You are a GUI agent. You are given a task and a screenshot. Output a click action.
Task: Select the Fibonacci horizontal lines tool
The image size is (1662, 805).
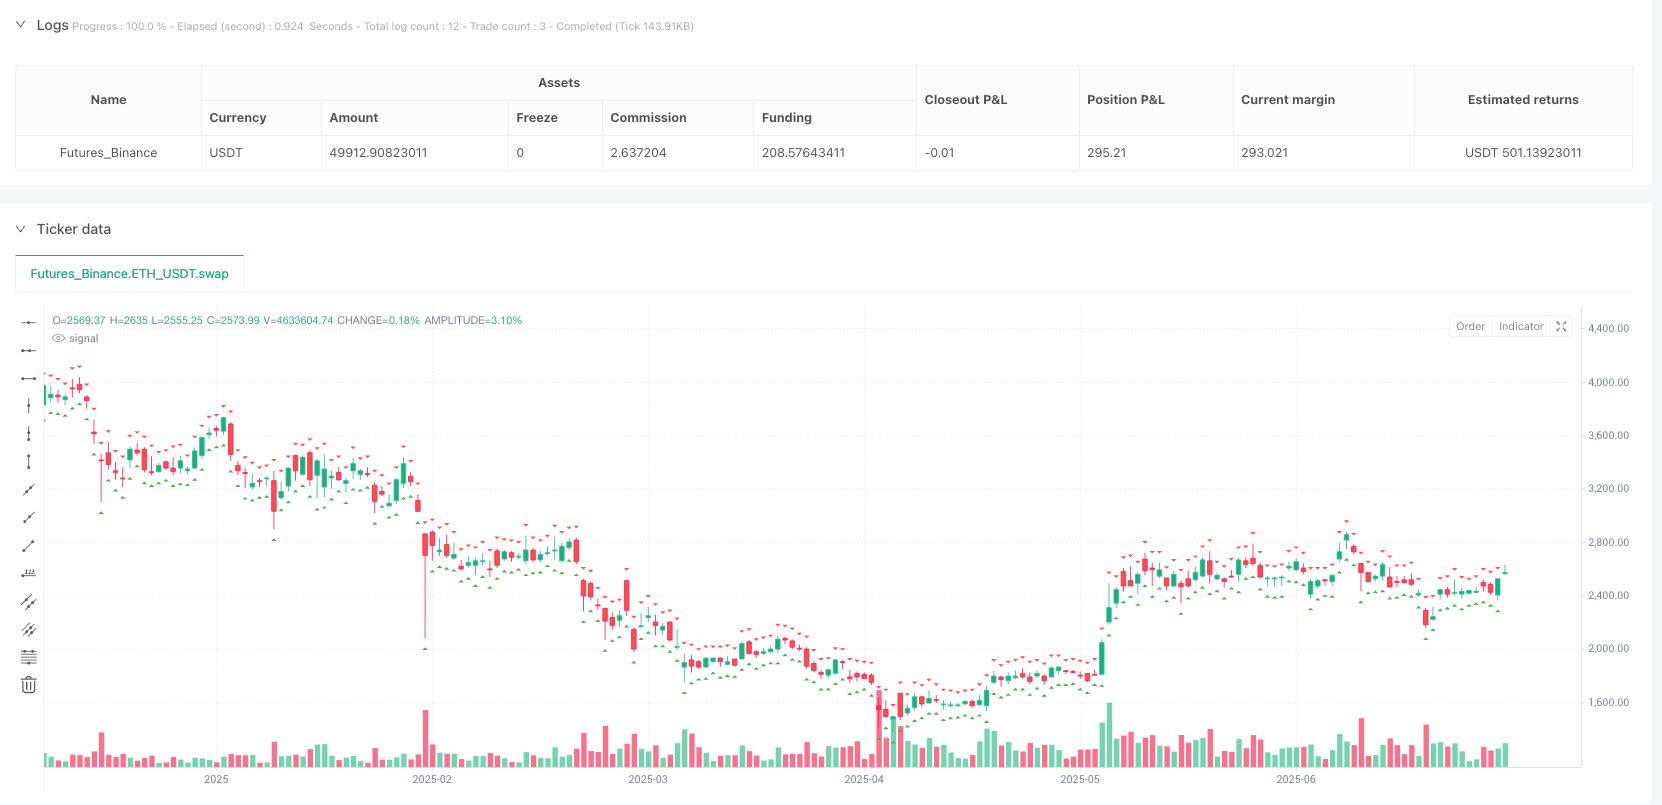tap(29, 657)
